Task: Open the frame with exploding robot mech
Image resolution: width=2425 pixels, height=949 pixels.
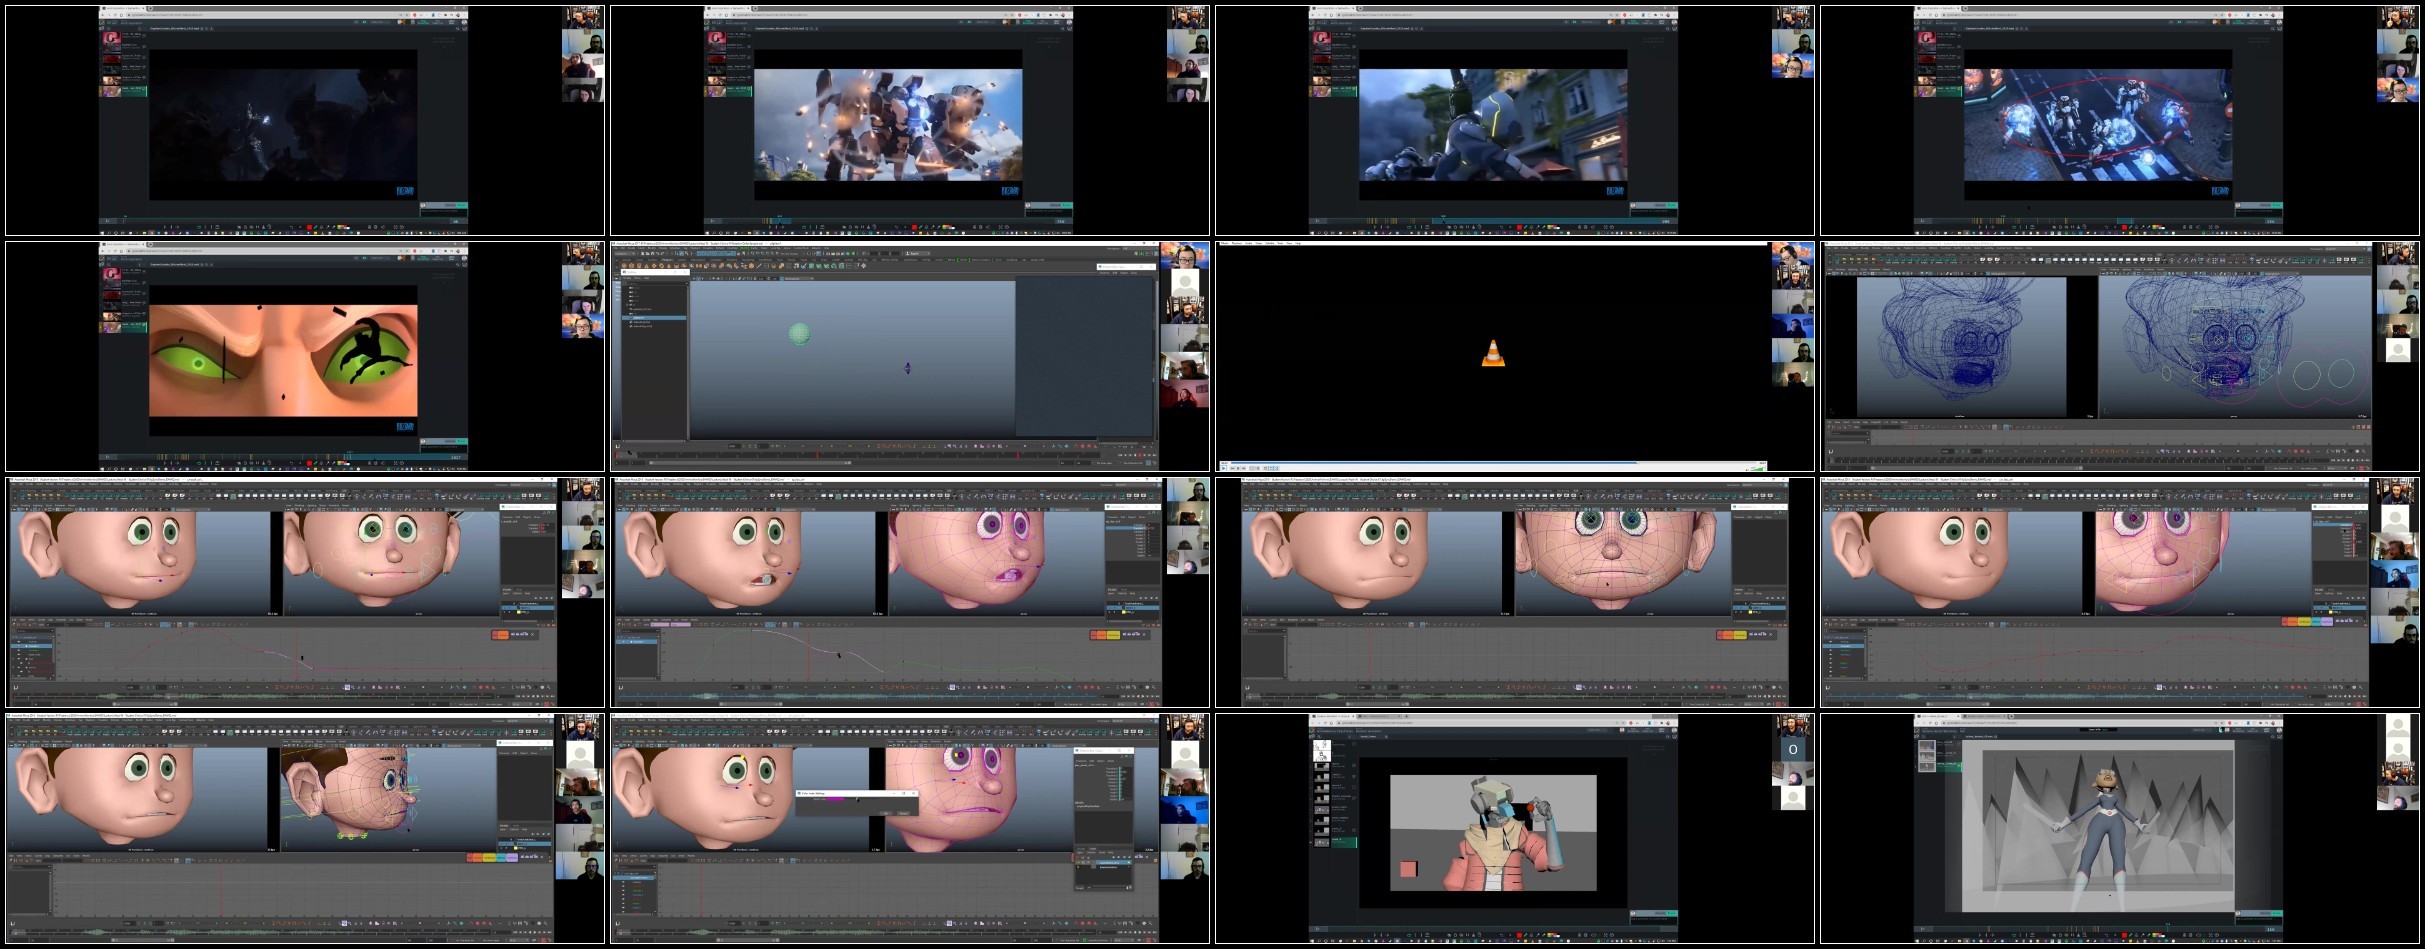Action: (910, 120)
